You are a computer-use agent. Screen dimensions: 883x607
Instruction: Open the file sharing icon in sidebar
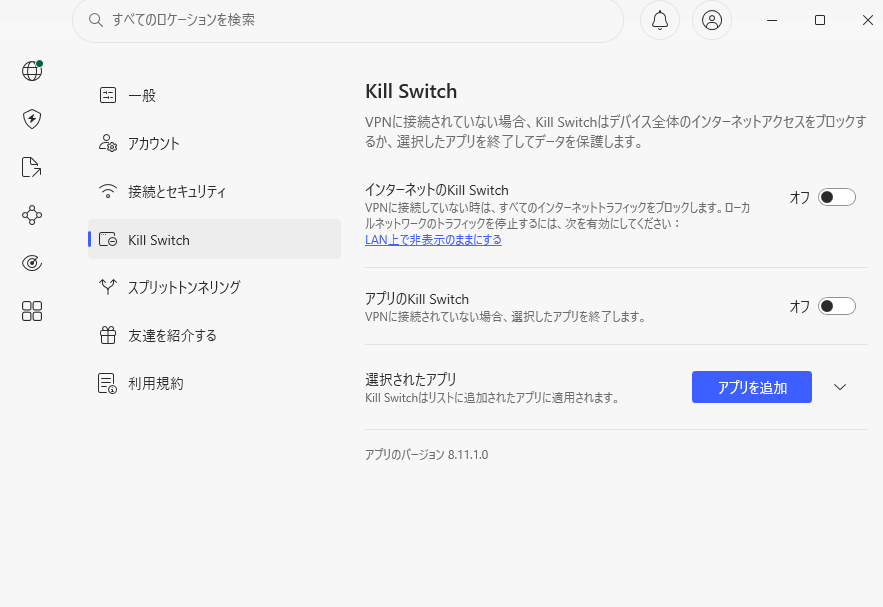click(x=32, y=167)
